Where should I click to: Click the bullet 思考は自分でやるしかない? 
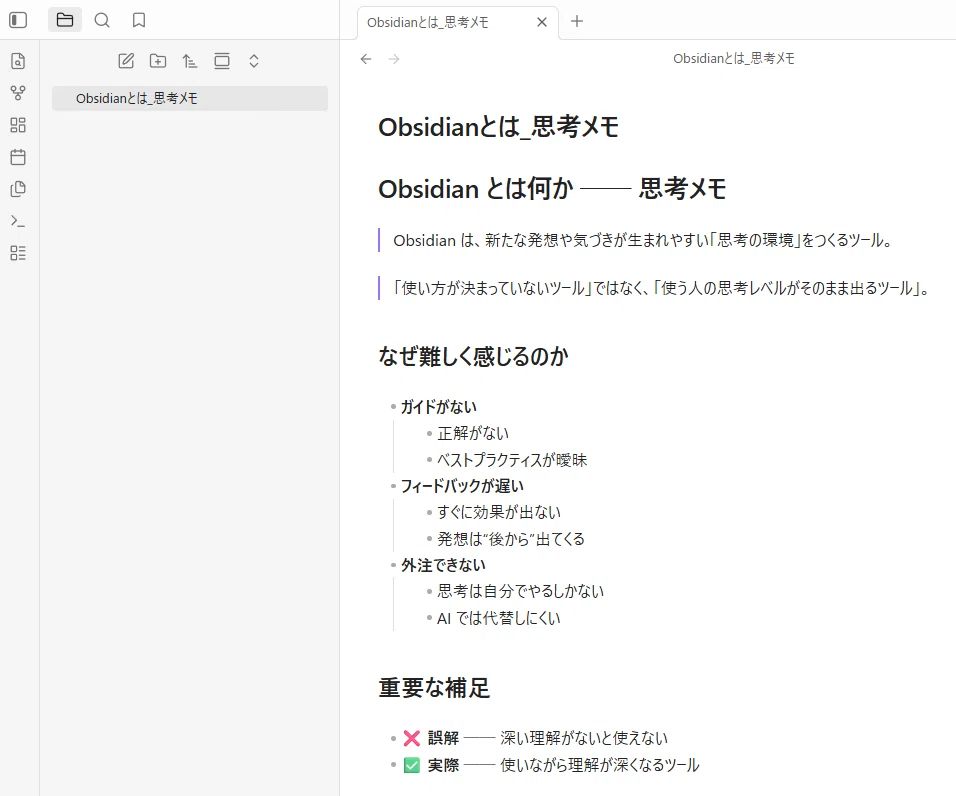pyautogui.click(x=520, y=591)
